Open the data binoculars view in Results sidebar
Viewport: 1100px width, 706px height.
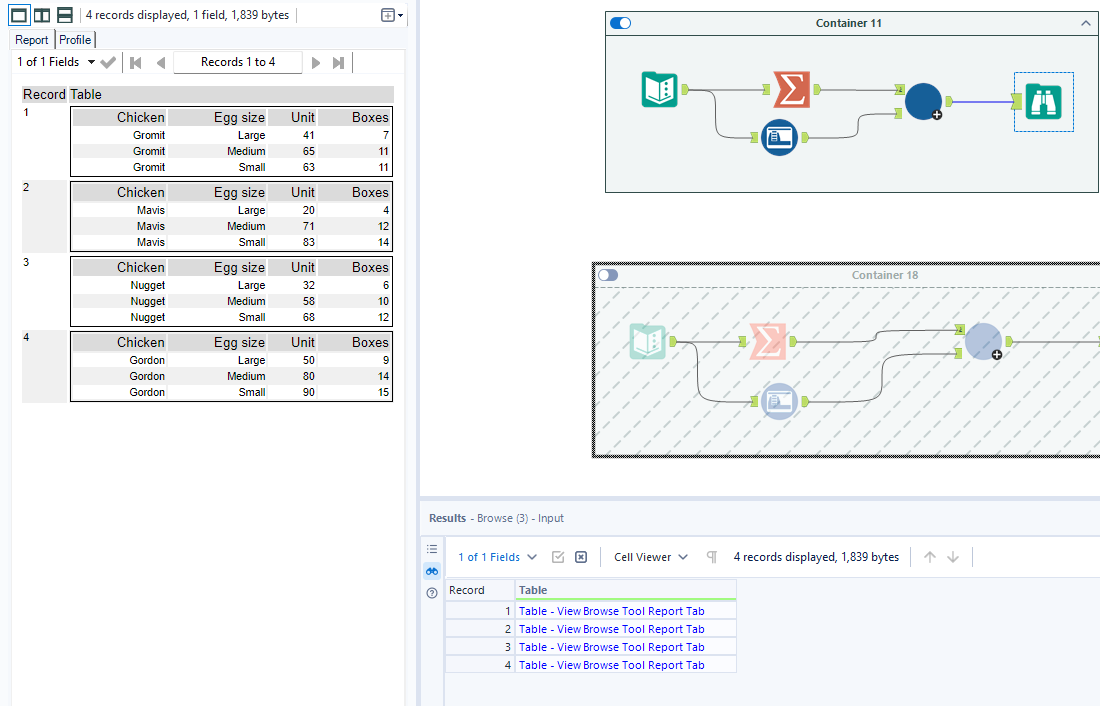point(432,571)
